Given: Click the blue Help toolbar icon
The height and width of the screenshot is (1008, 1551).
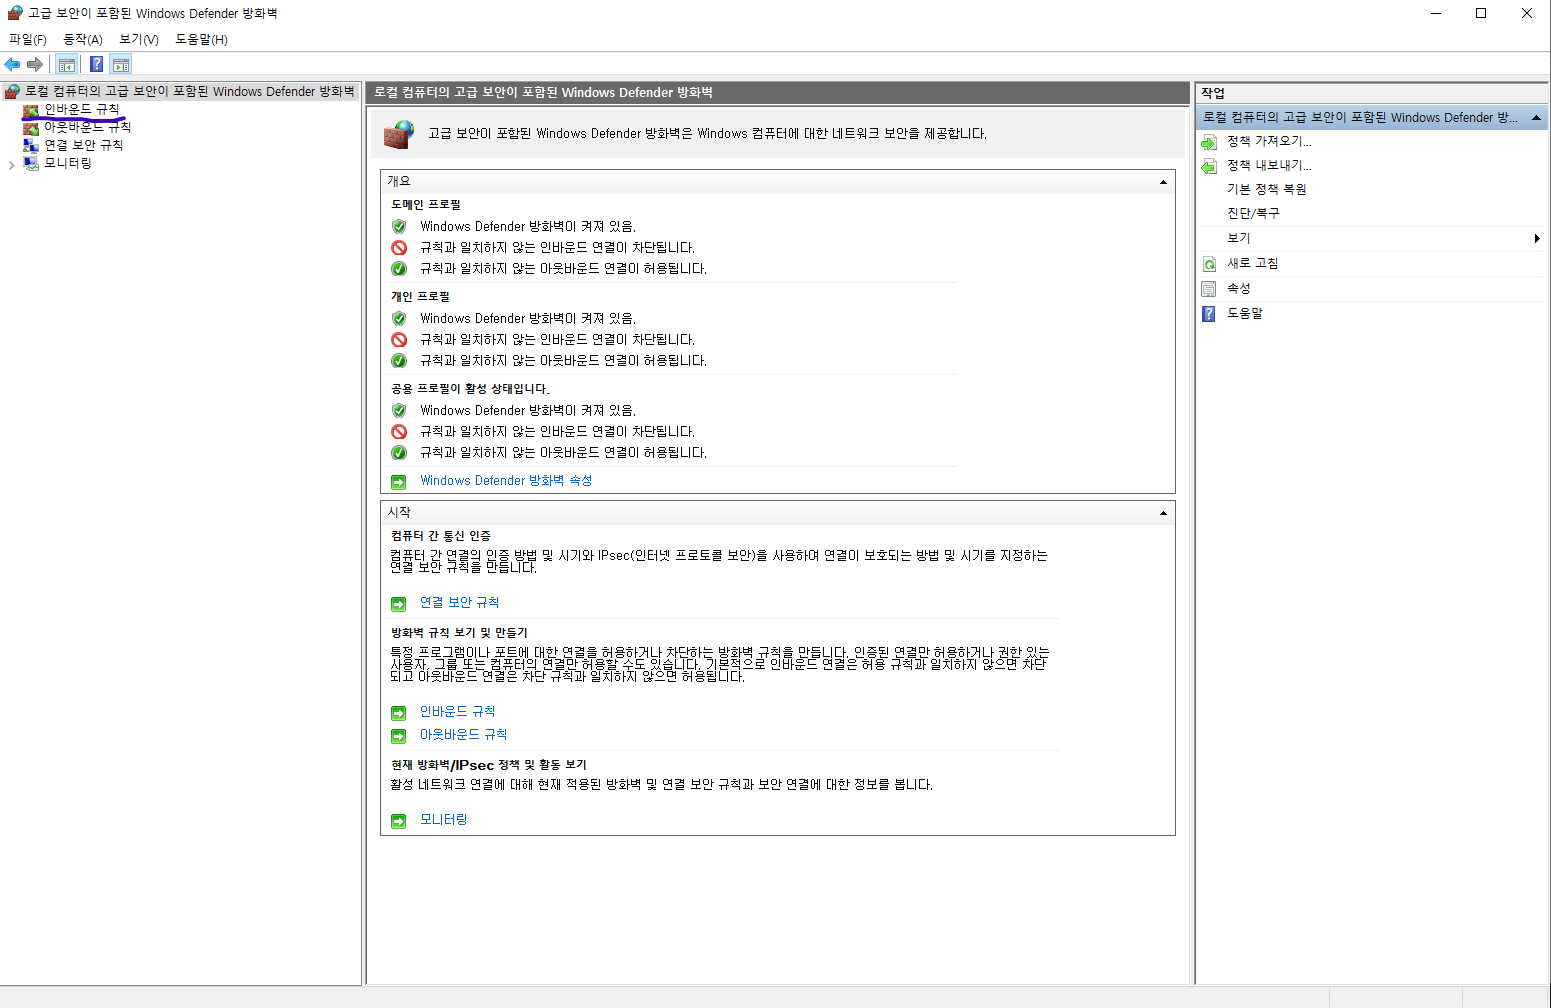Looking at the screenshot, I should pyautogui.click(x=96, y=65).
